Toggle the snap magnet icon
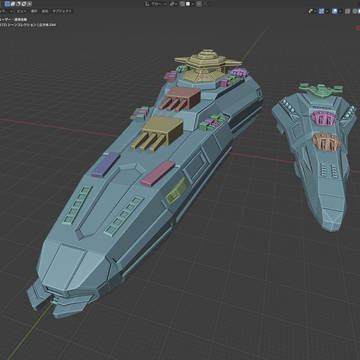The height and width of the screenshot is (360, 360). coord(182,4)
